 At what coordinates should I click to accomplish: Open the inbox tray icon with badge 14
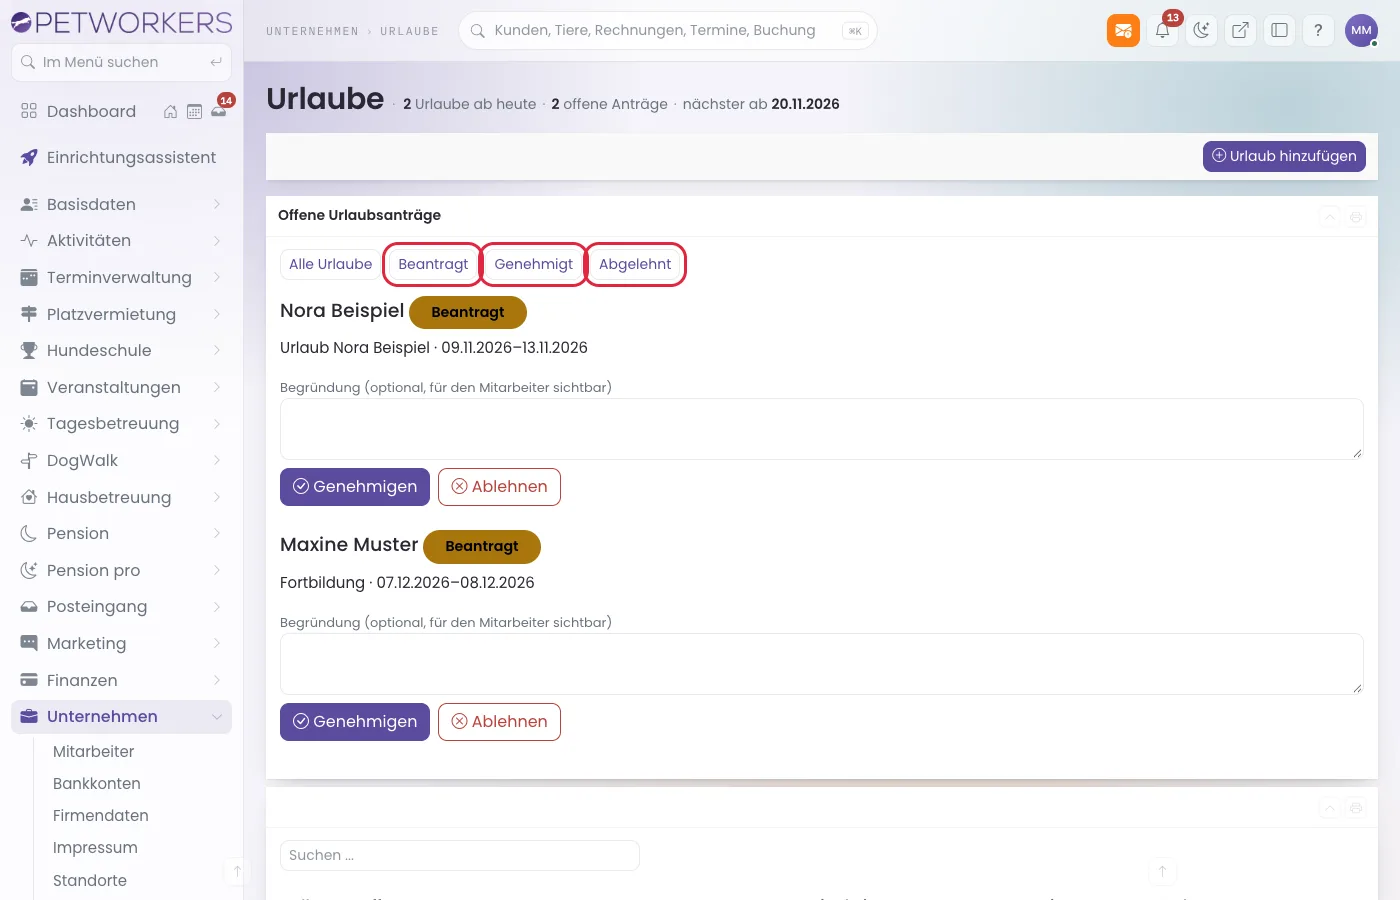219,111
